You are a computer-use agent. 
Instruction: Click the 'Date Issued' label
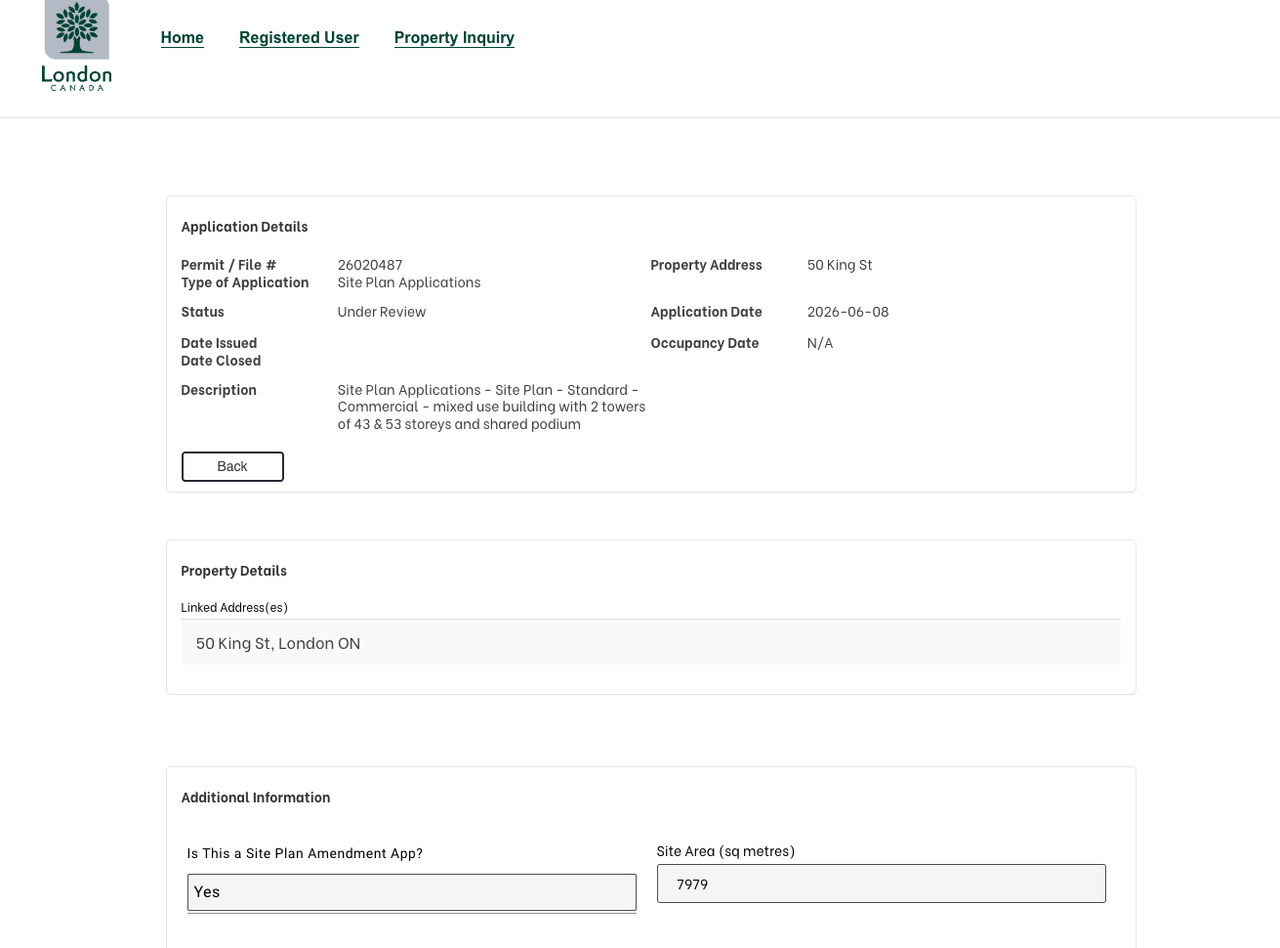pos(219,343)
